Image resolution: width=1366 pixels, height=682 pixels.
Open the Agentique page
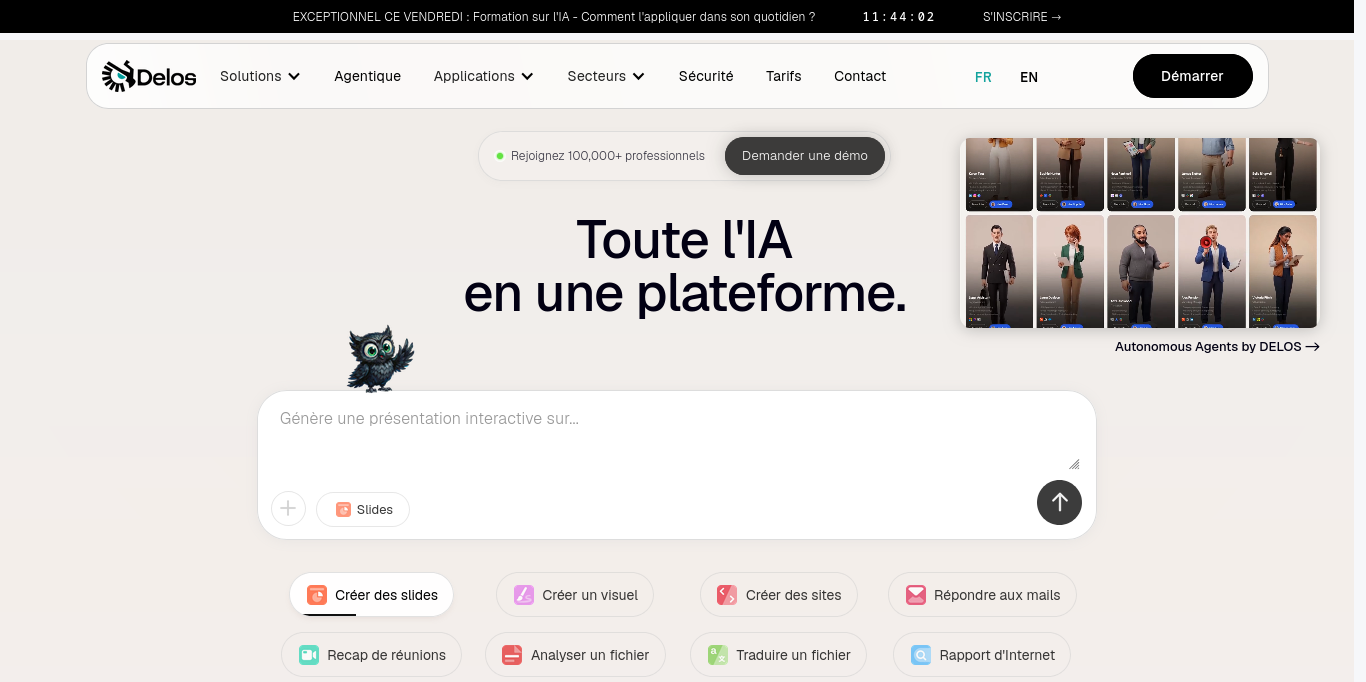[367, 76]
